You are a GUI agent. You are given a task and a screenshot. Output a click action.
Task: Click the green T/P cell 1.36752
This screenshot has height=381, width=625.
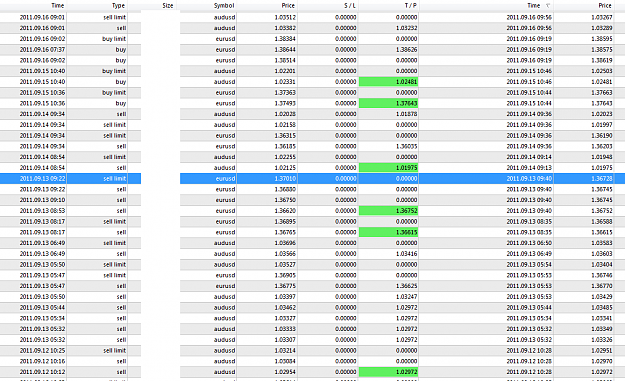click(388, 211)
